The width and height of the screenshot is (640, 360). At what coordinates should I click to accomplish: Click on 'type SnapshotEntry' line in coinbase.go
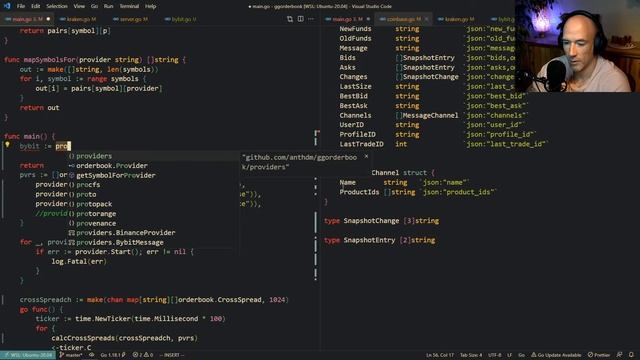[380, 240]
